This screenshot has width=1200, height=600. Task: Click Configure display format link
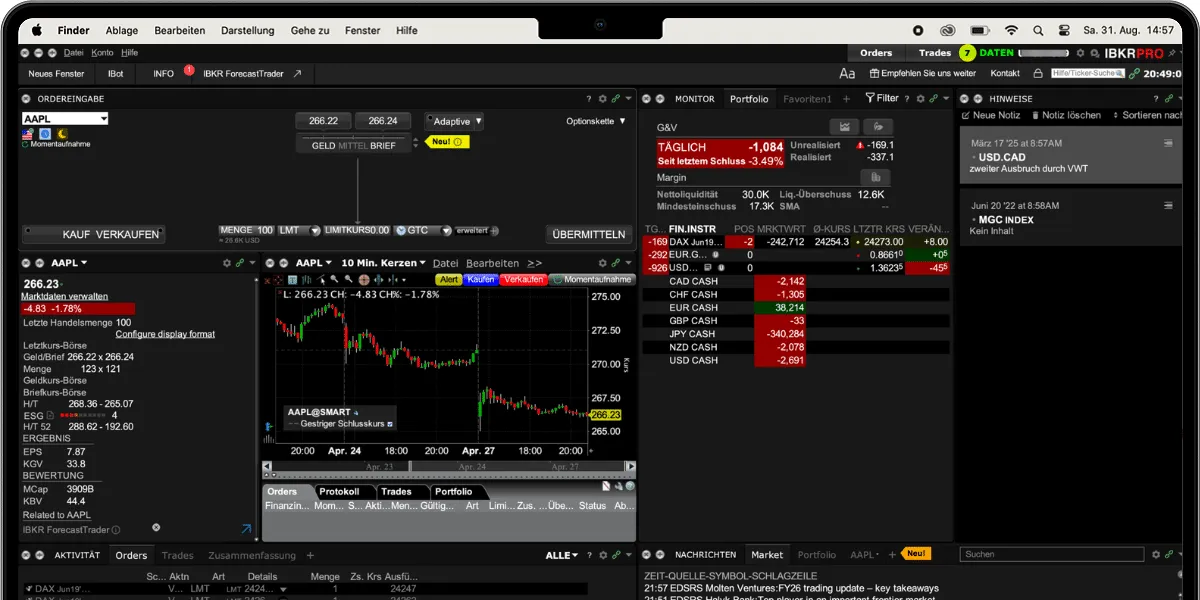tap(165, 334)
